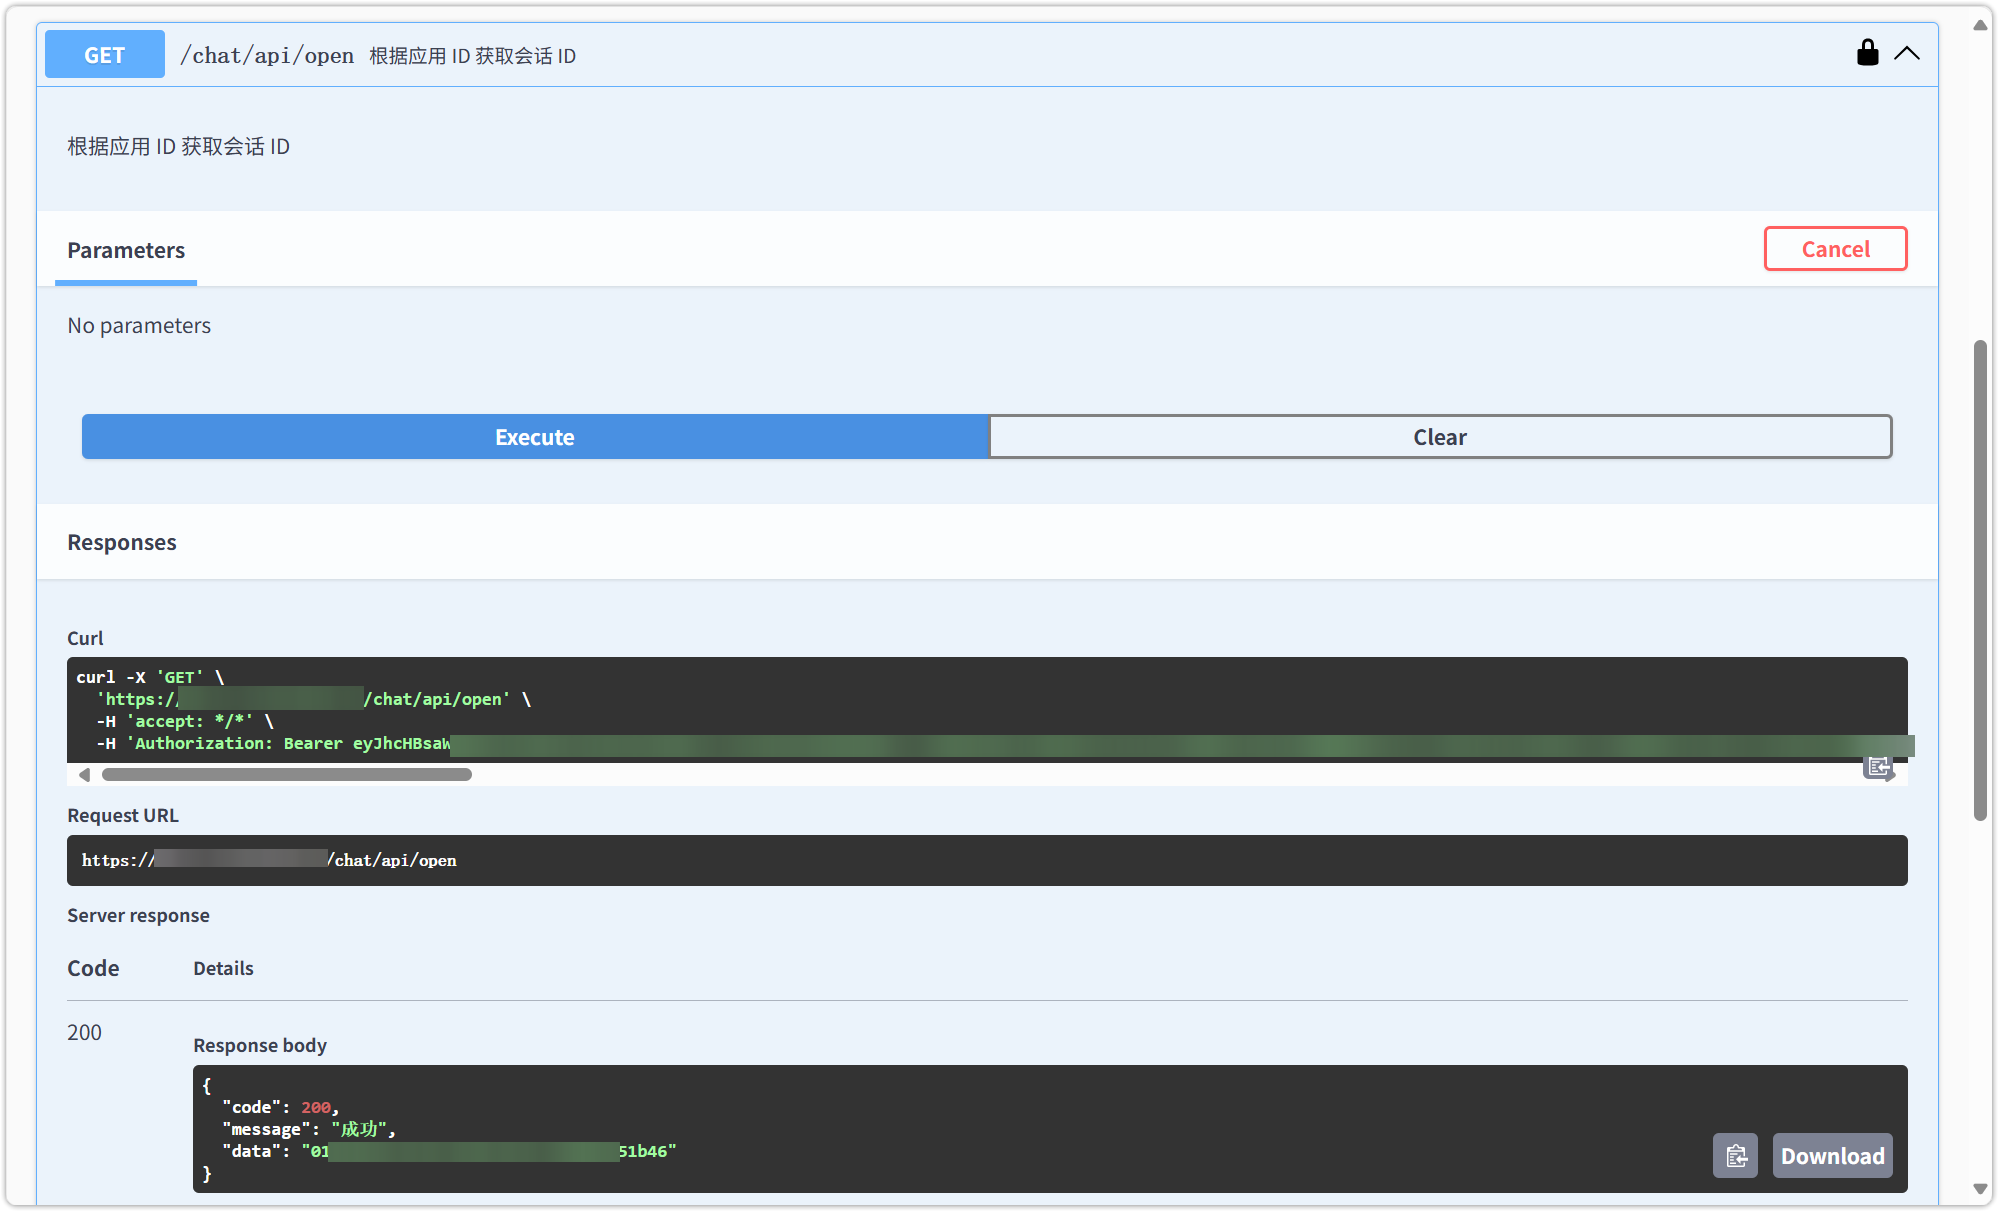
Task: Click the page scroll down arrow
Action: click(1980, 1189)
